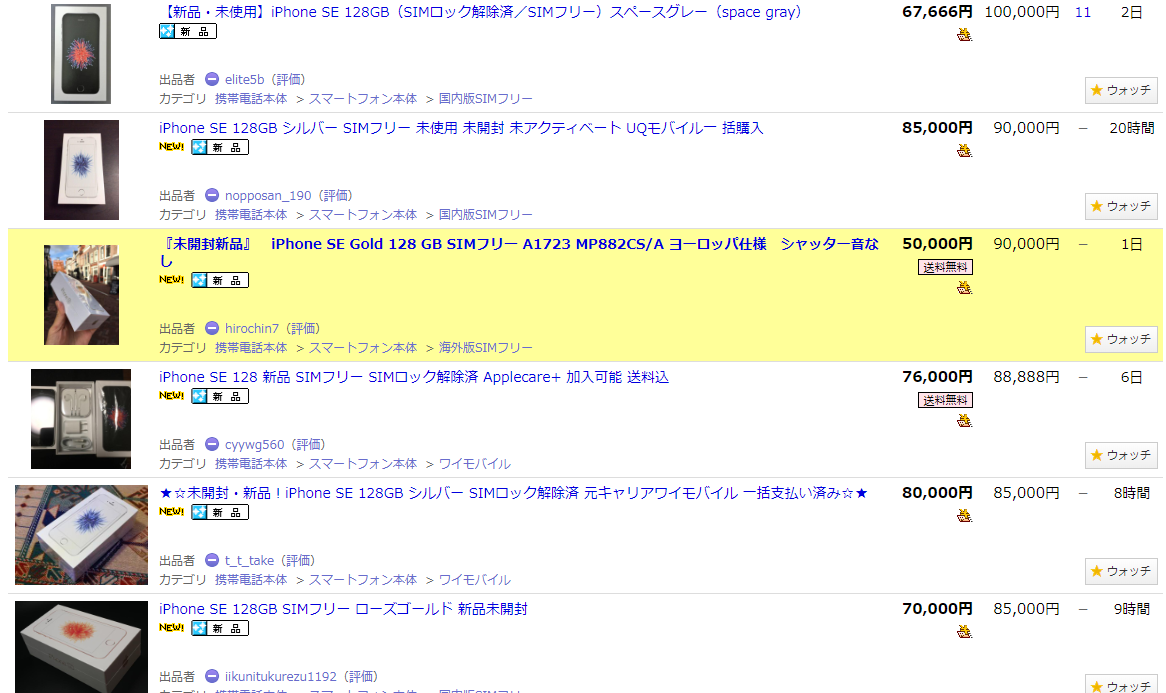This screenshot has width=1166, height=693.
Task: Open 携帯電話本体 category in nopposan_190 listing
Action: click(251, 214)
